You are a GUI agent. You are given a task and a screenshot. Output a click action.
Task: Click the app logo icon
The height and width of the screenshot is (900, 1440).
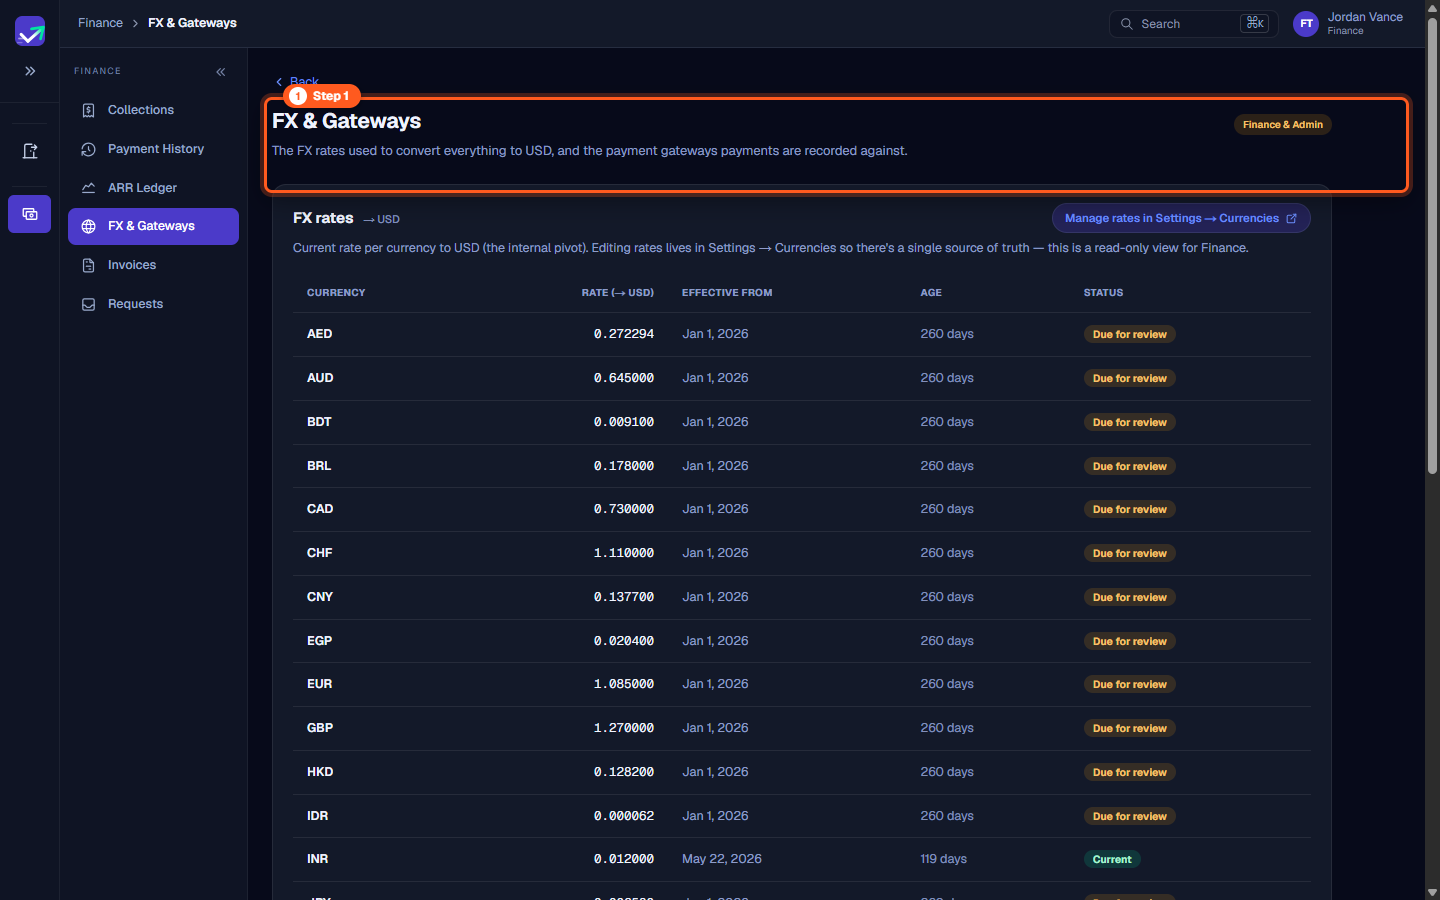[x=30, y=31]
